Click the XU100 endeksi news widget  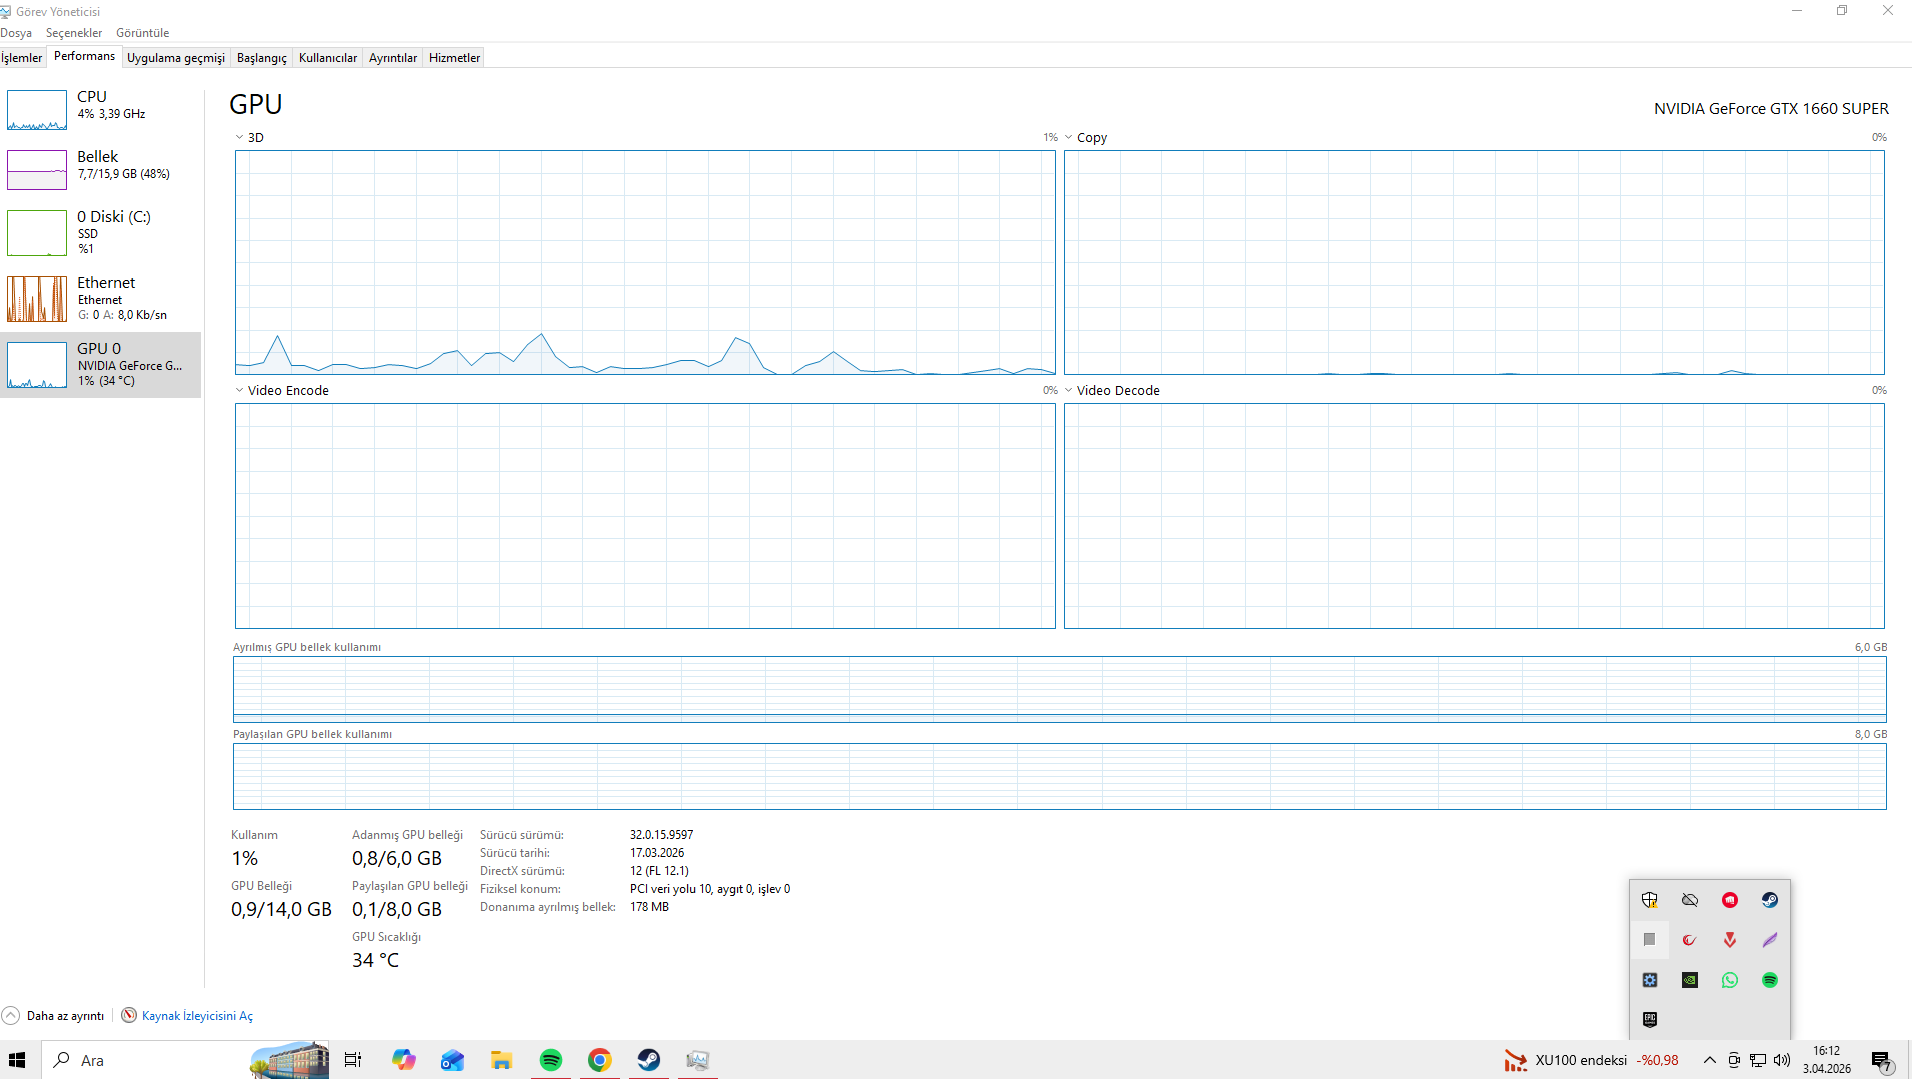tap(1592, 1060)
